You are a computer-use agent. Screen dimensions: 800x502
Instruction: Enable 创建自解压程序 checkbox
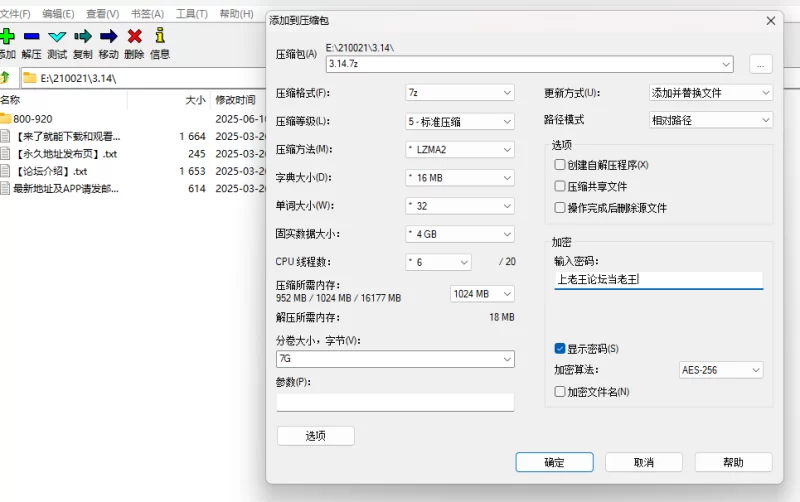560,165
